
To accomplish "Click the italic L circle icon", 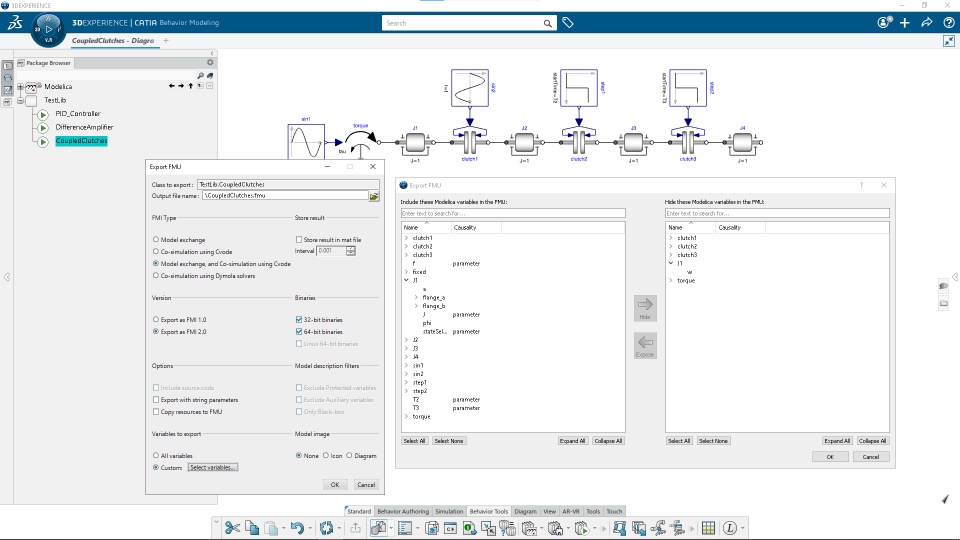I will [x=730, y=528].
